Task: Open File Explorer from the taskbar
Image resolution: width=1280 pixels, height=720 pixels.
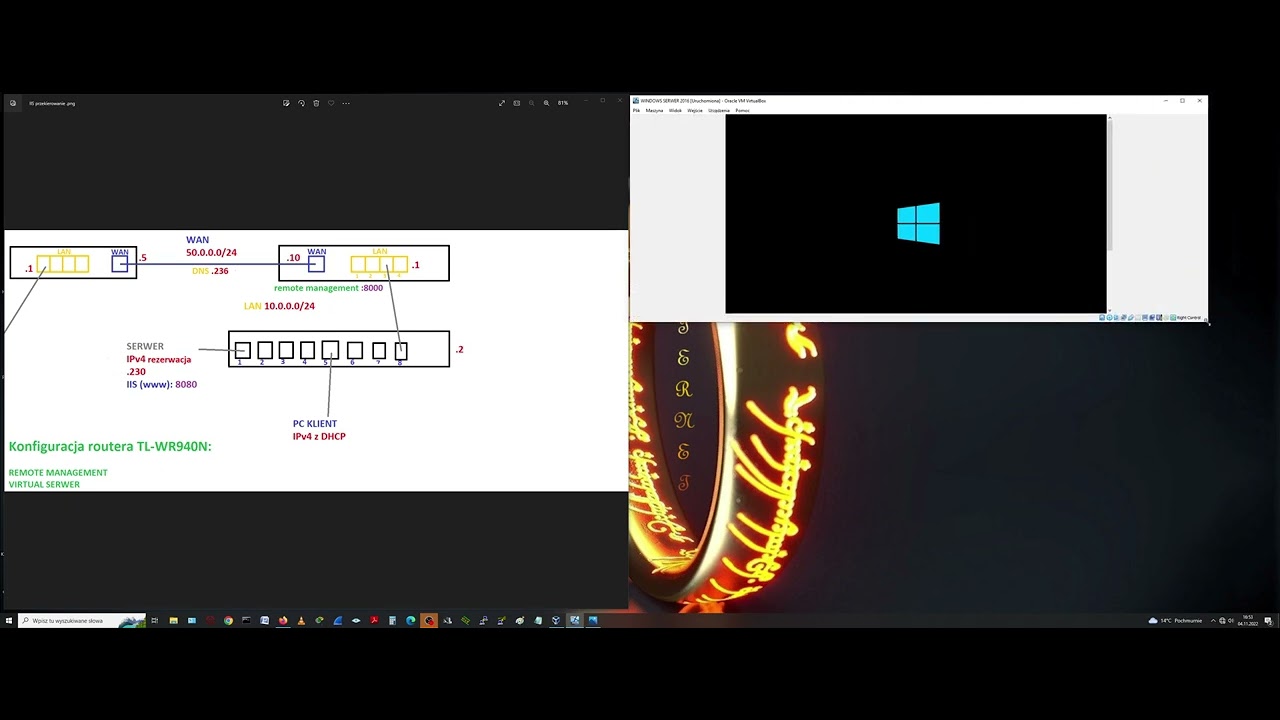Action: point(173,620)
